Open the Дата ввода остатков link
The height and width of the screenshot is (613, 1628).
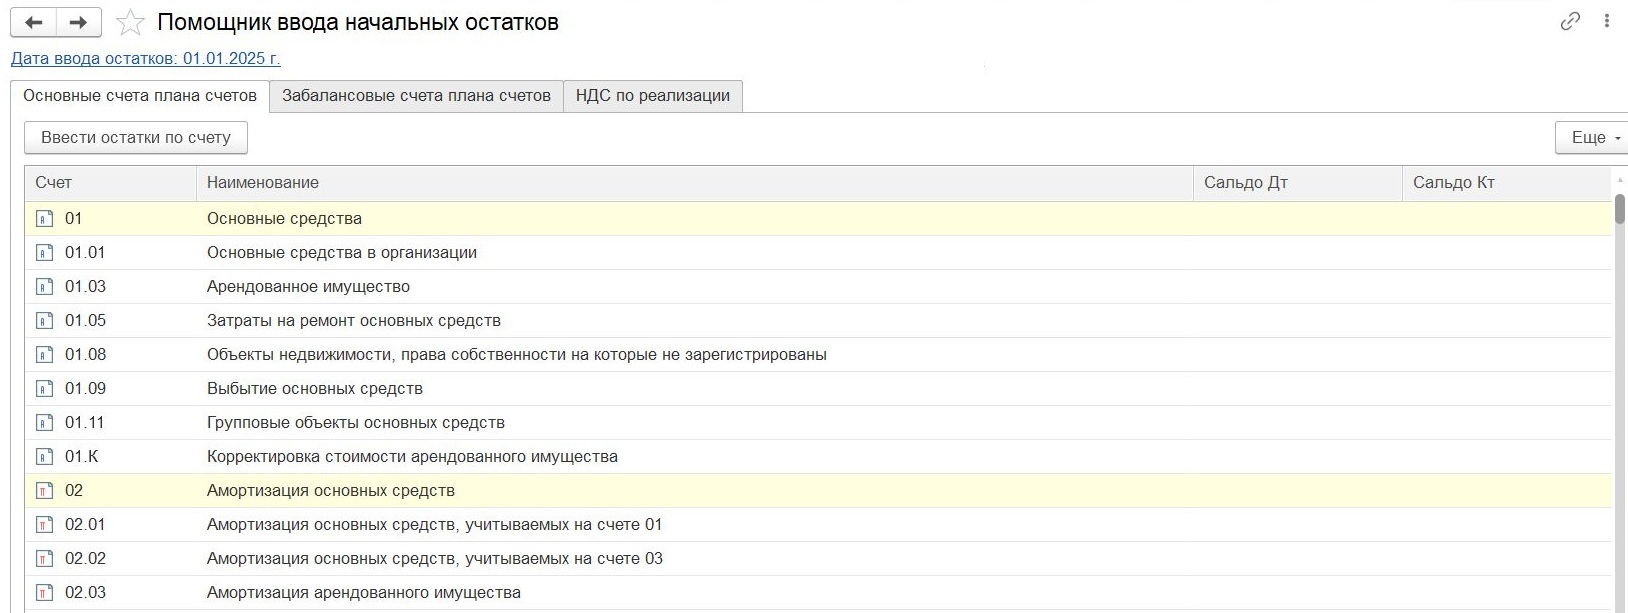click(145, 59)
